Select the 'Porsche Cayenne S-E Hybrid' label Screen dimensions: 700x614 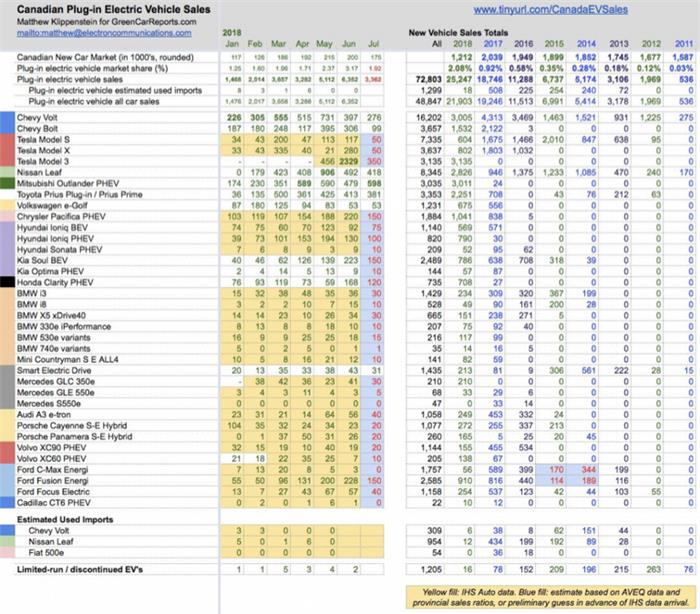(71, 426)
